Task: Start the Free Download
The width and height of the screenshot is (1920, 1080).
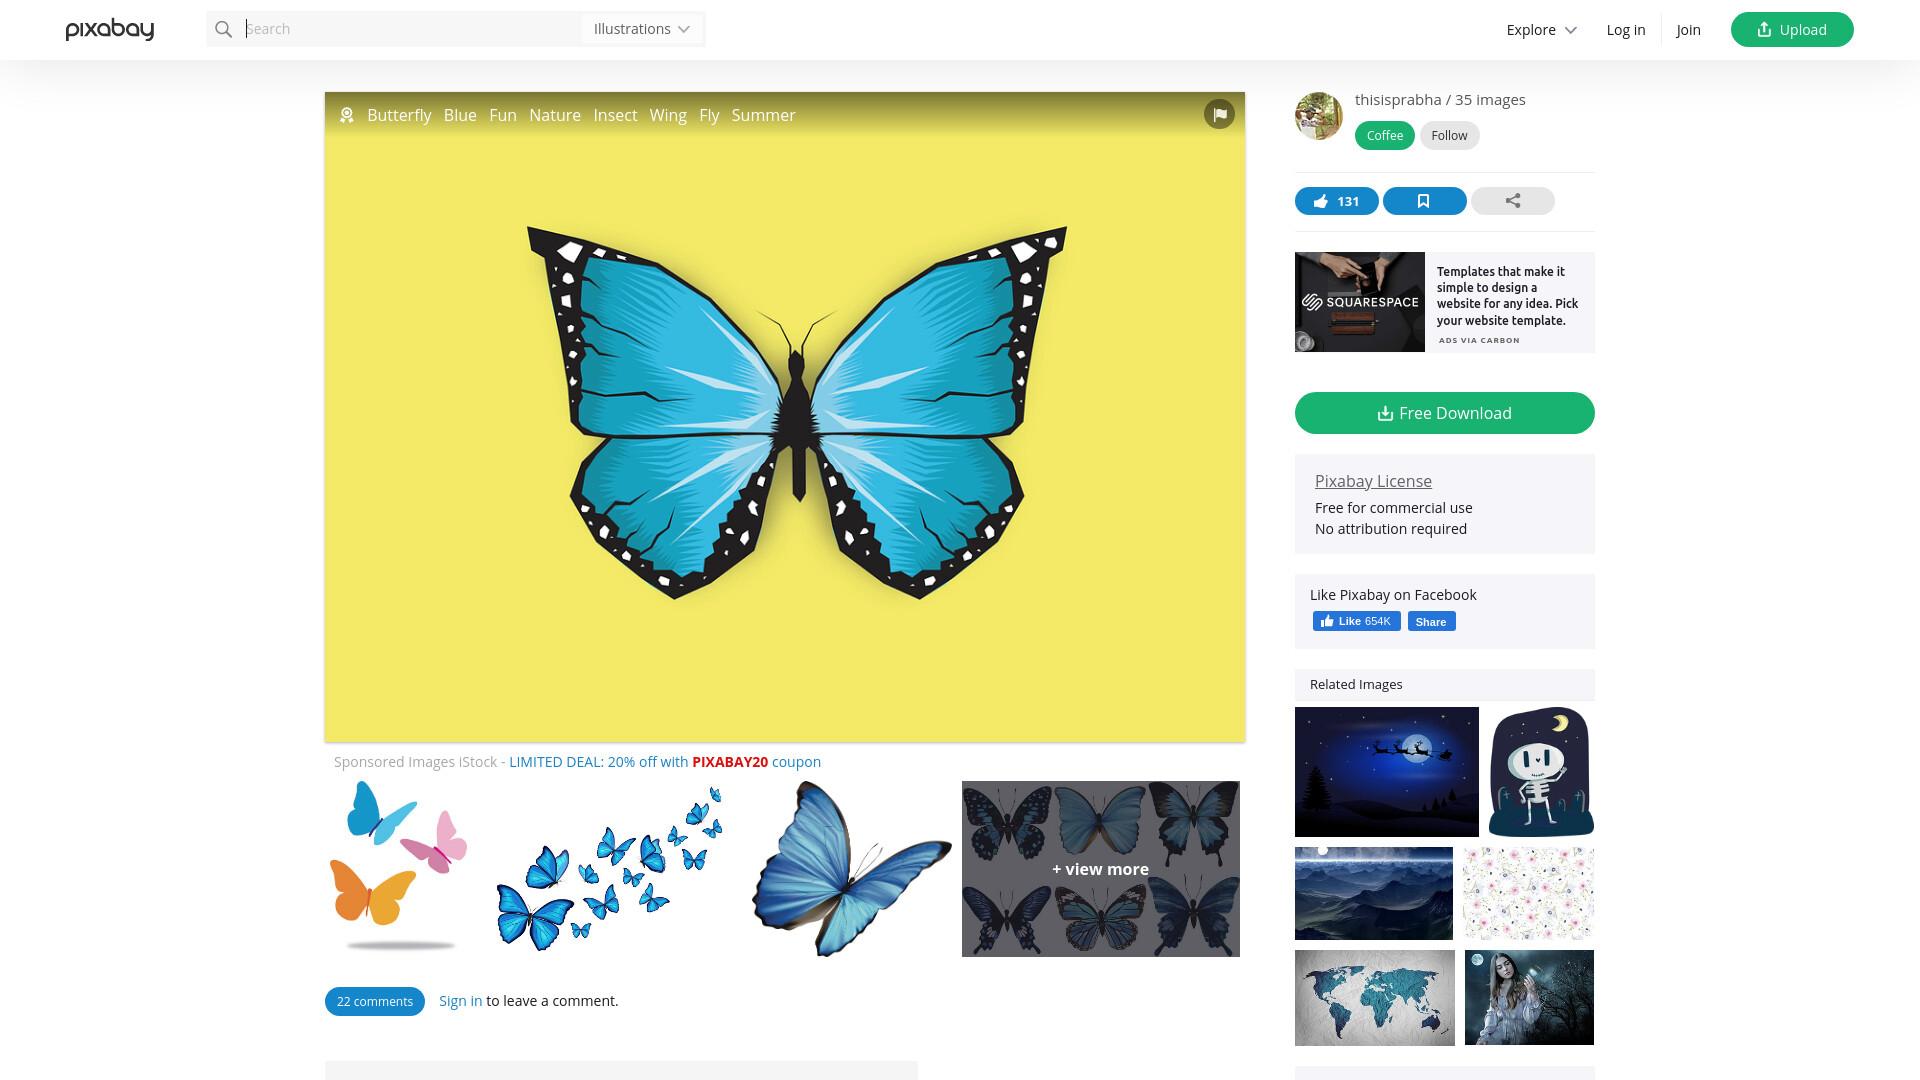Action: click(1444, 413)
